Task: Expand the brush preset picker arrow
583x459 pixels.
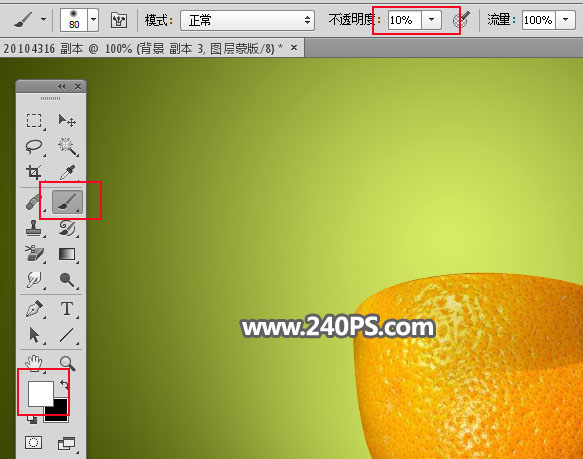Action: pos(93,20)
